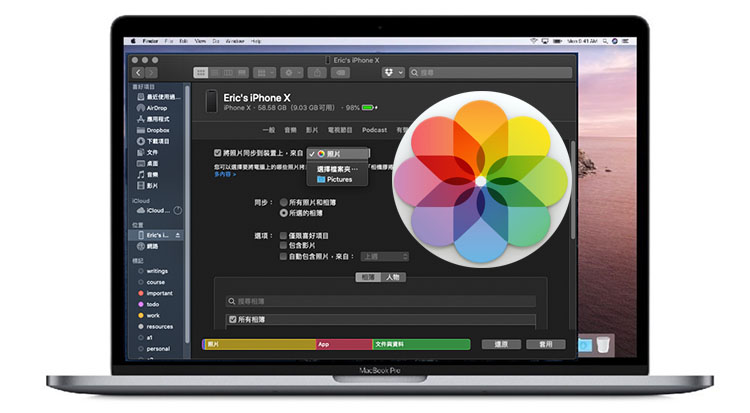Viewport: 750px width, 413px height.
Task: Toggle the sync photos to device checkbox
Action: [x=218, y=153]
